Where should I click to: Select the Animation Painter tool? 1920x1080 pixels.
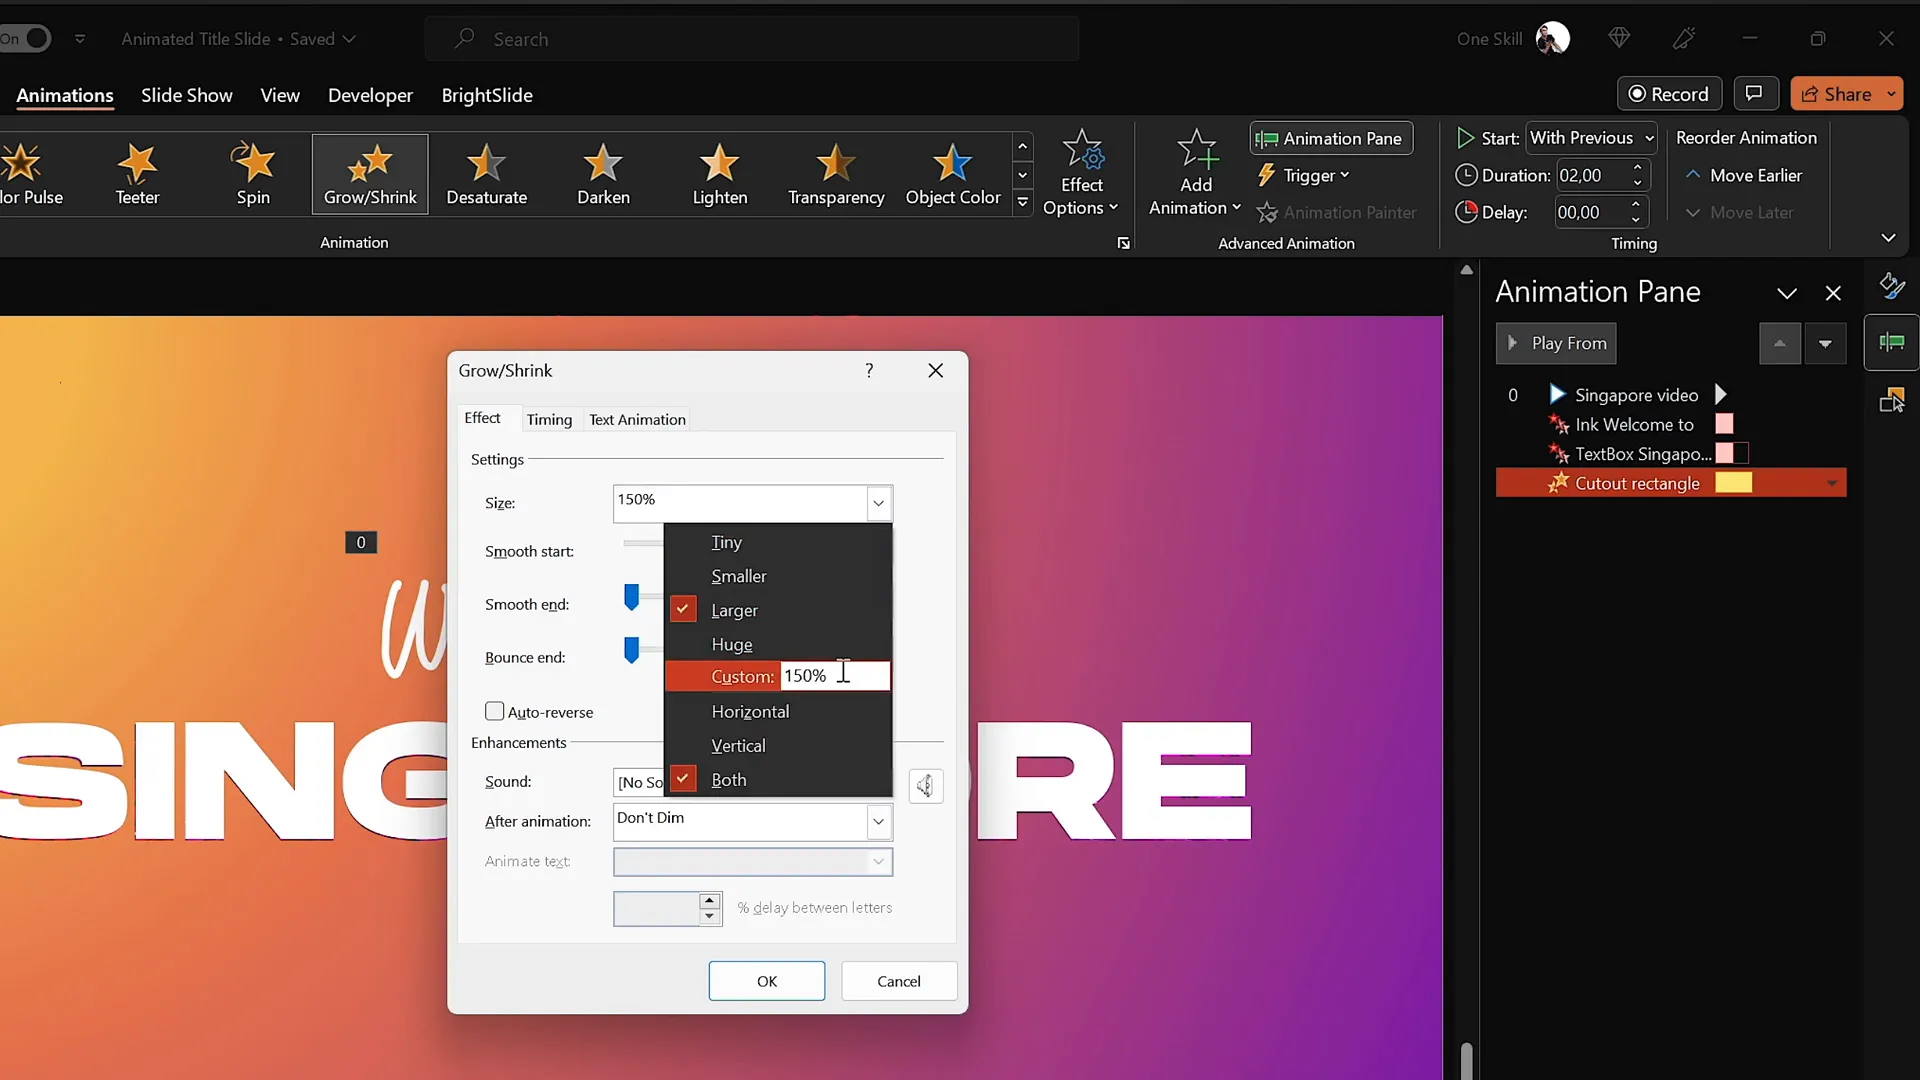click(1338, 212)
